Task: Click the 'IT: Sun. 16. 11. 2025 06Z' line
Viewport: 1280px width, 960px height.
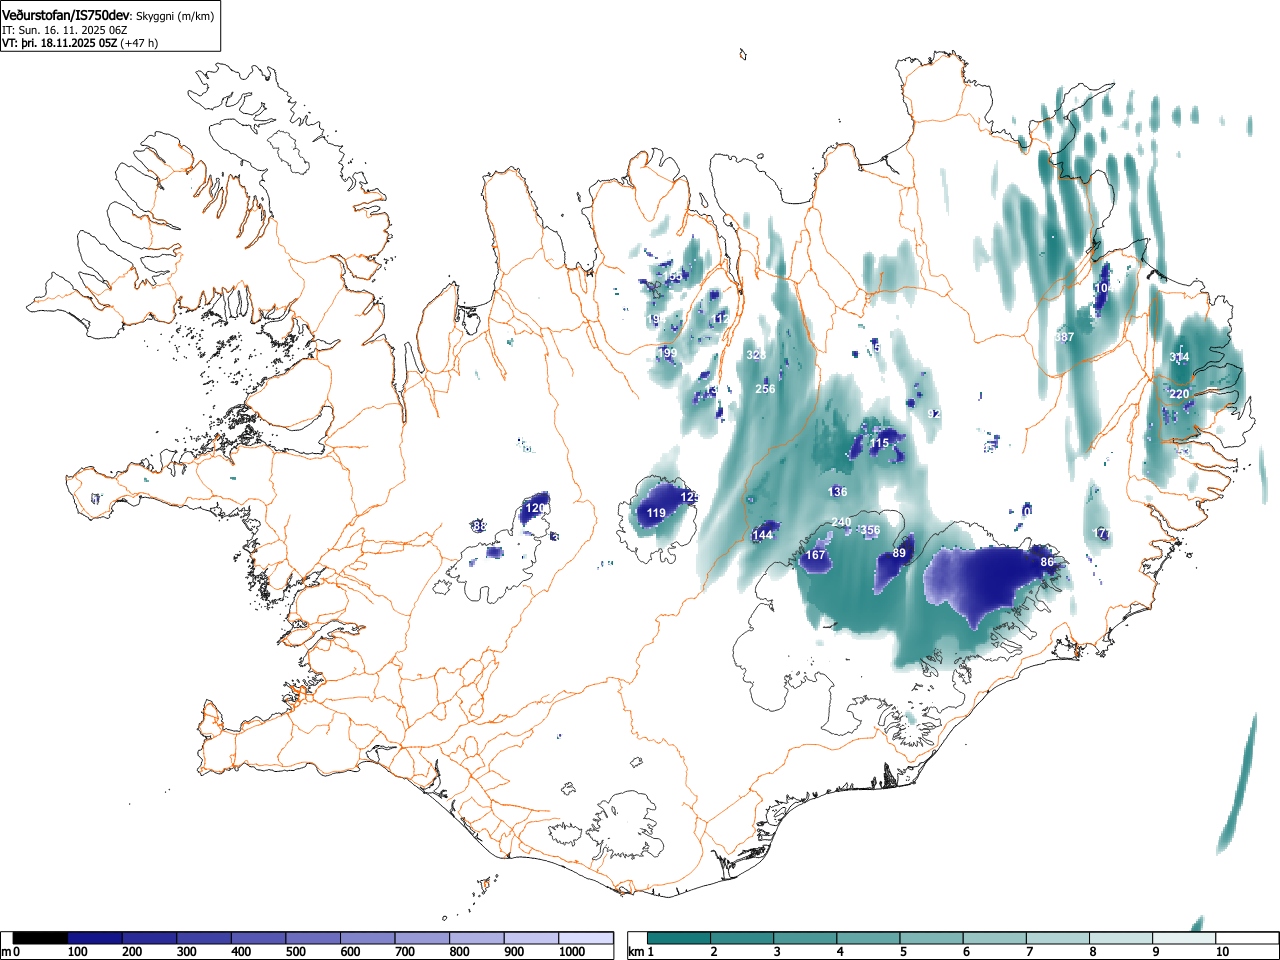Action: [x=65, y=30]
